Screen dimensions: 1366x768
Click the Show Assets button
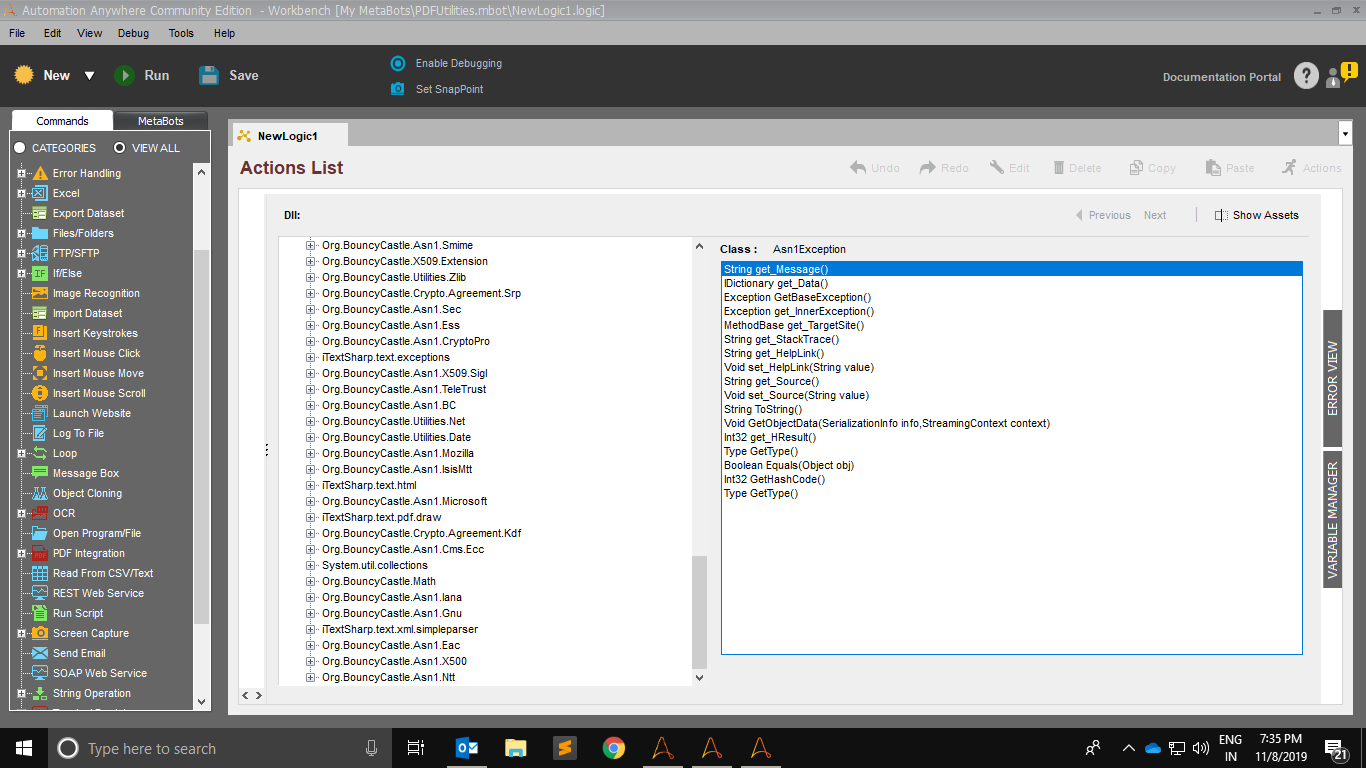click(1257, 215)
